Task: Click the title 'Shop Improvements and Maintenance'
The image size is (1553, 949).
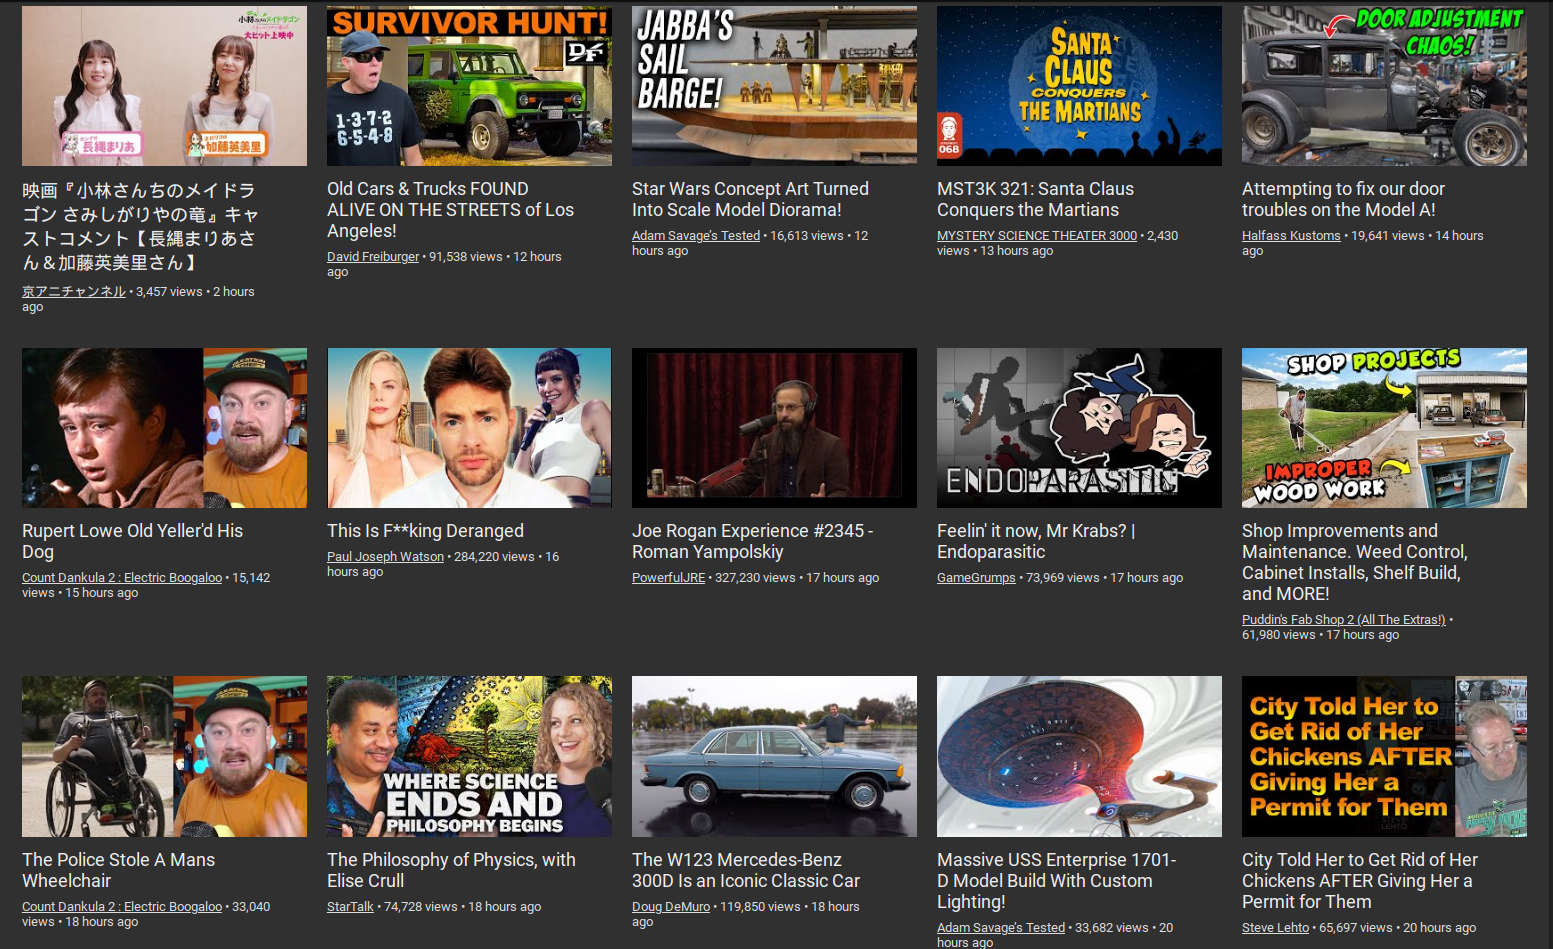Action: (1355, 562)
